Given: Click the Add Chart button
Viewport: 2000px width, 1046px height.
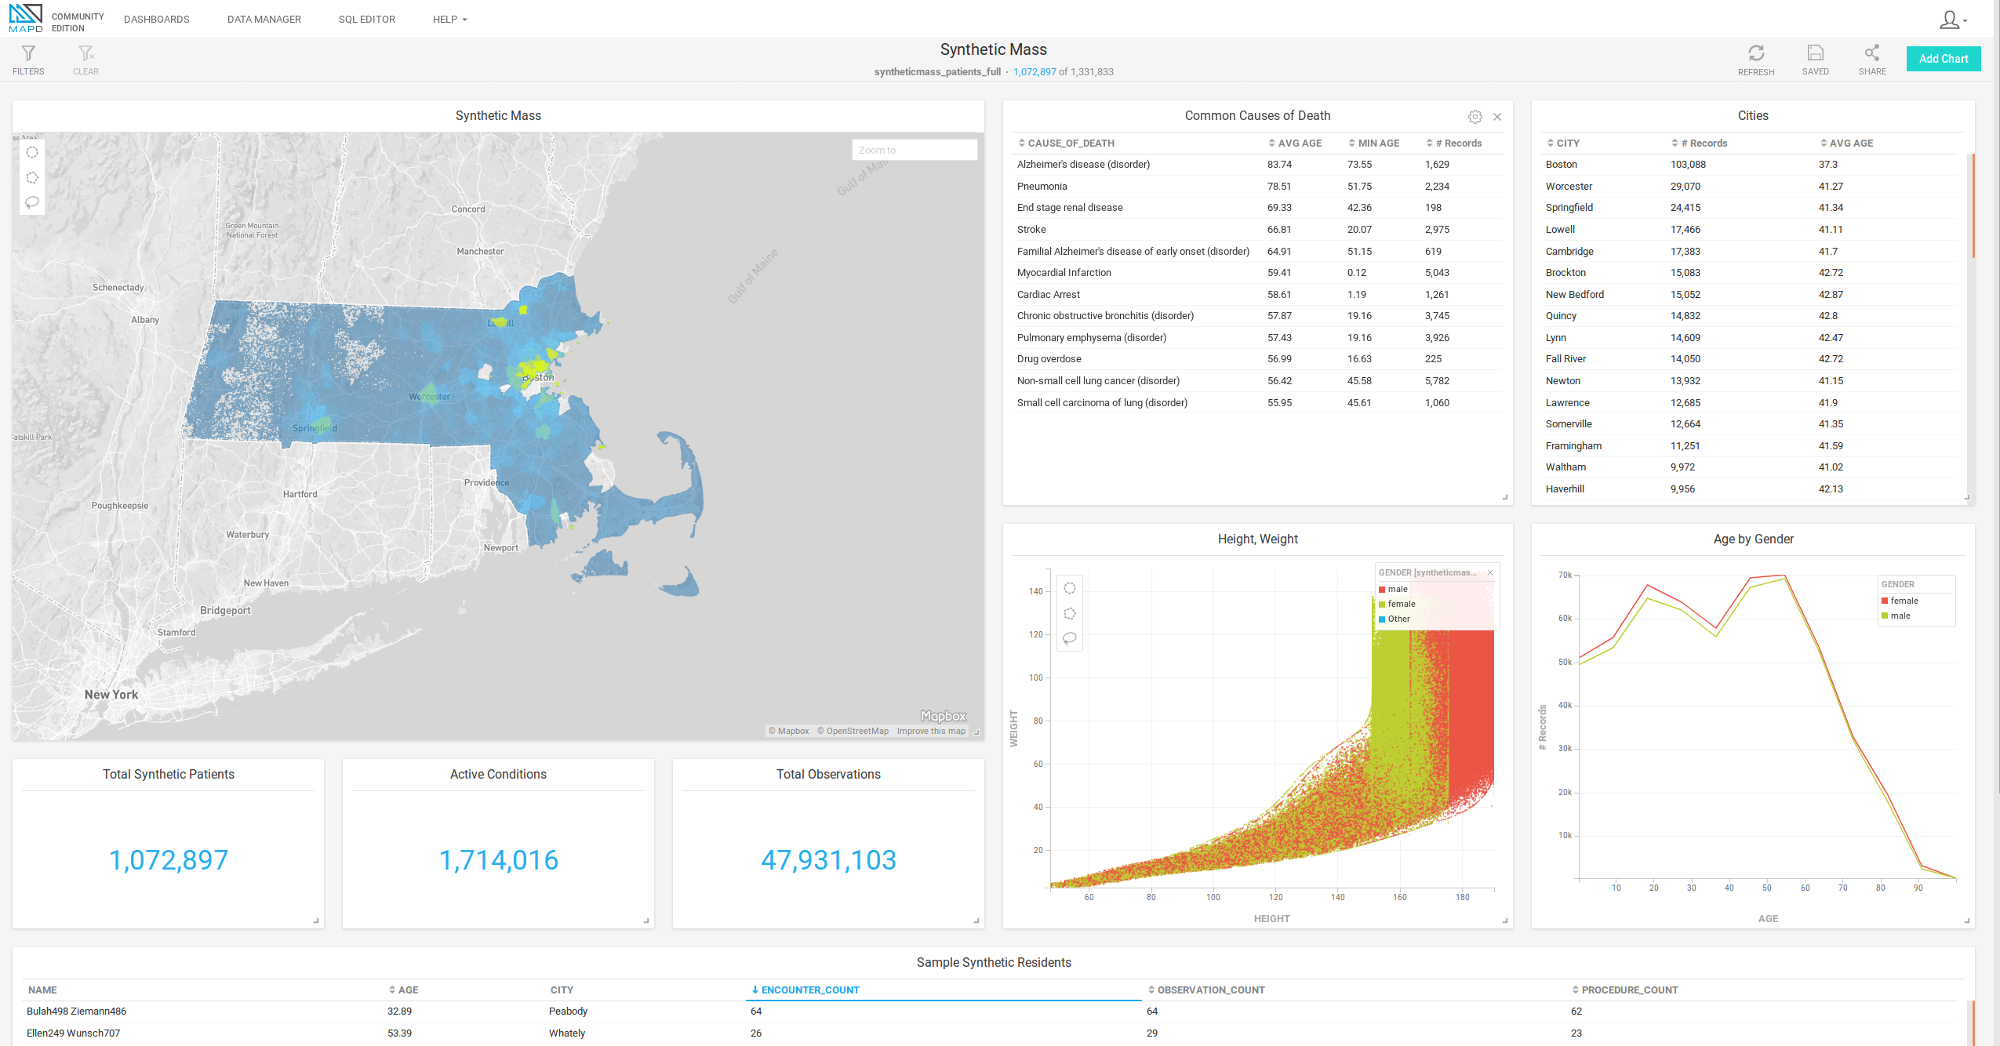Looking at the screenshot, I should 1943,59.
